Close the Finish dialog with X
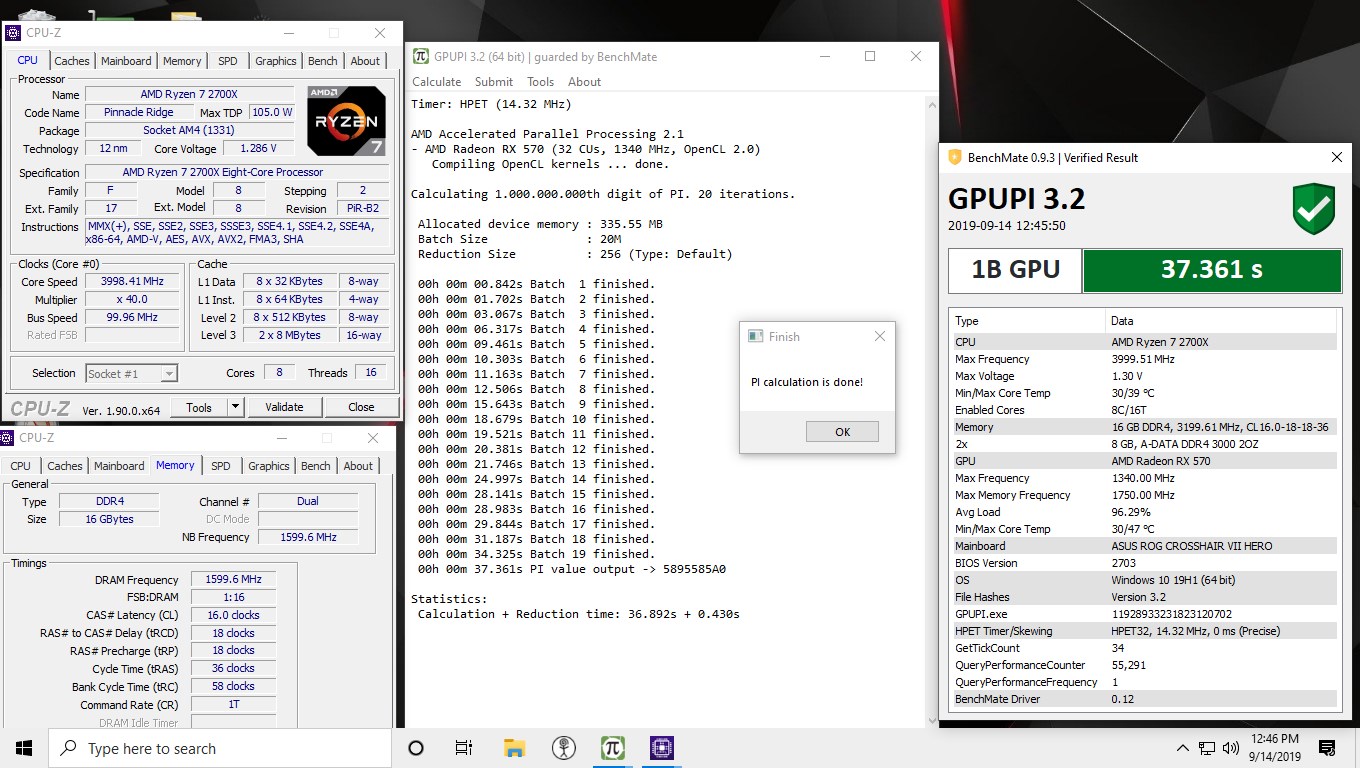 point(880,337)
